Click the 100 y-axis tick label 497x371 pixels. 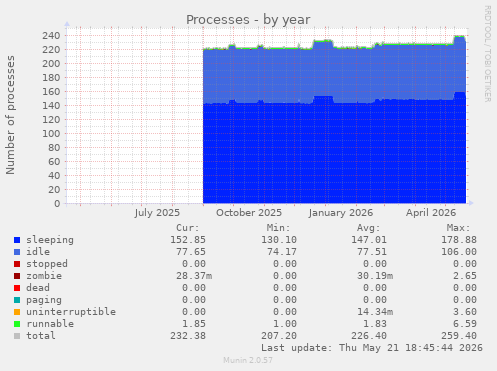51,134
